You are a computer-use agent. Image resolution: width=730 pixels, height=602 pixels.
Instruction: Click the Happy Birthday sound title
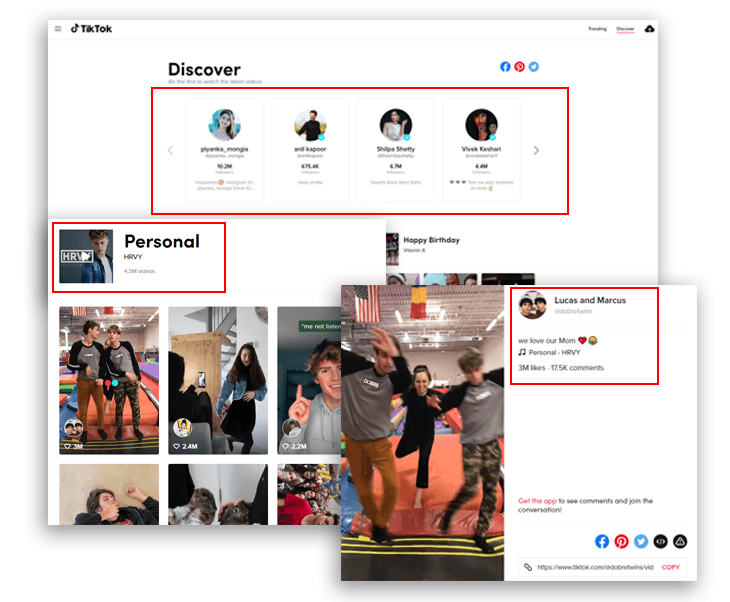pyautogui.click(x=432, y=240)
